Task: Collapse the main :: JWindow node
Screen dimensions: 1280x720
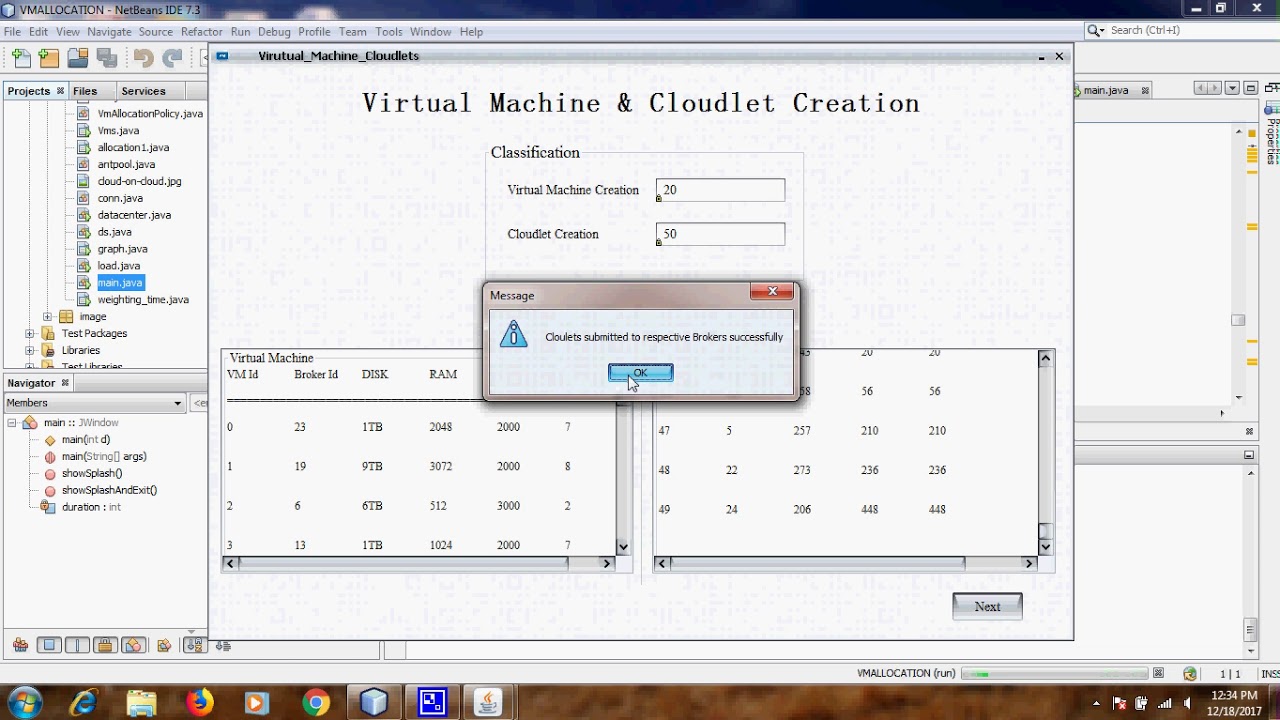Action: tap(12, 423)
